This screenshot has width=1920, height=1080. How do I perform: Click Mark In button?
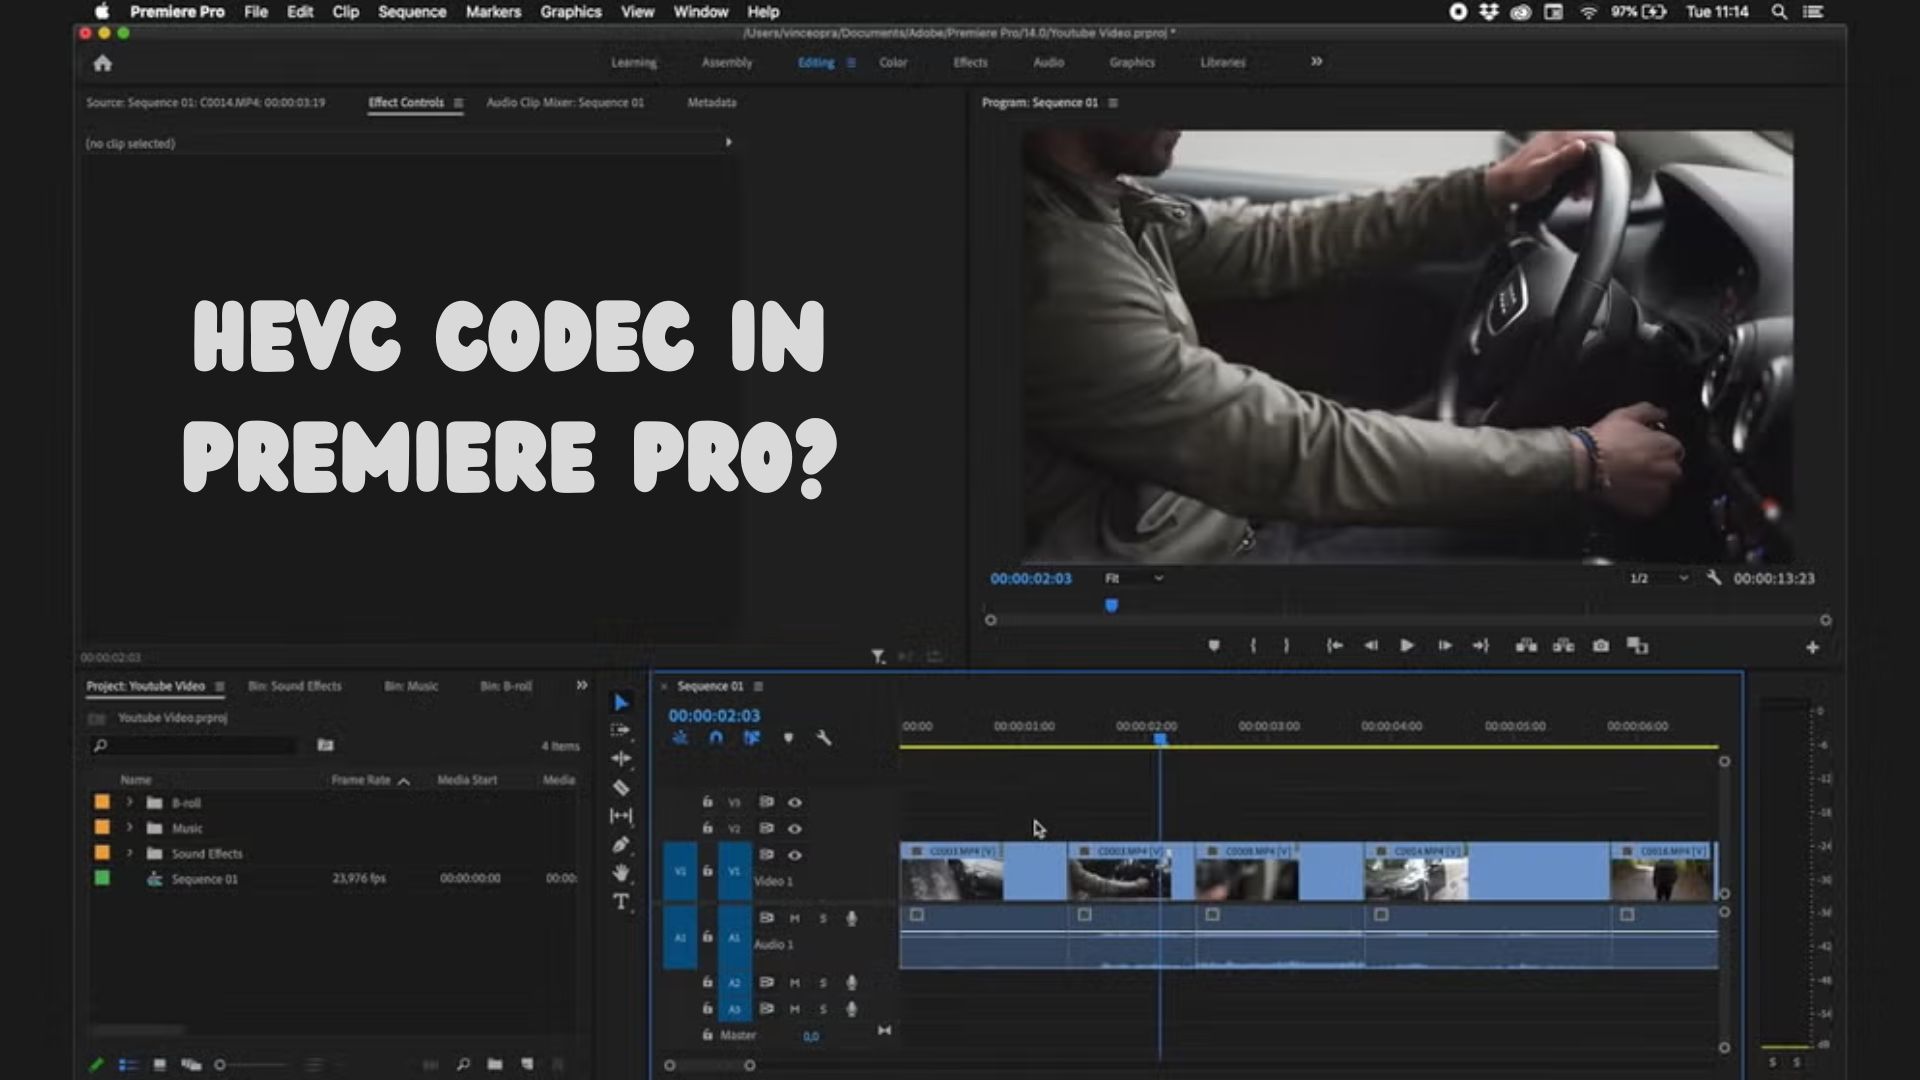coord(1253,646)
